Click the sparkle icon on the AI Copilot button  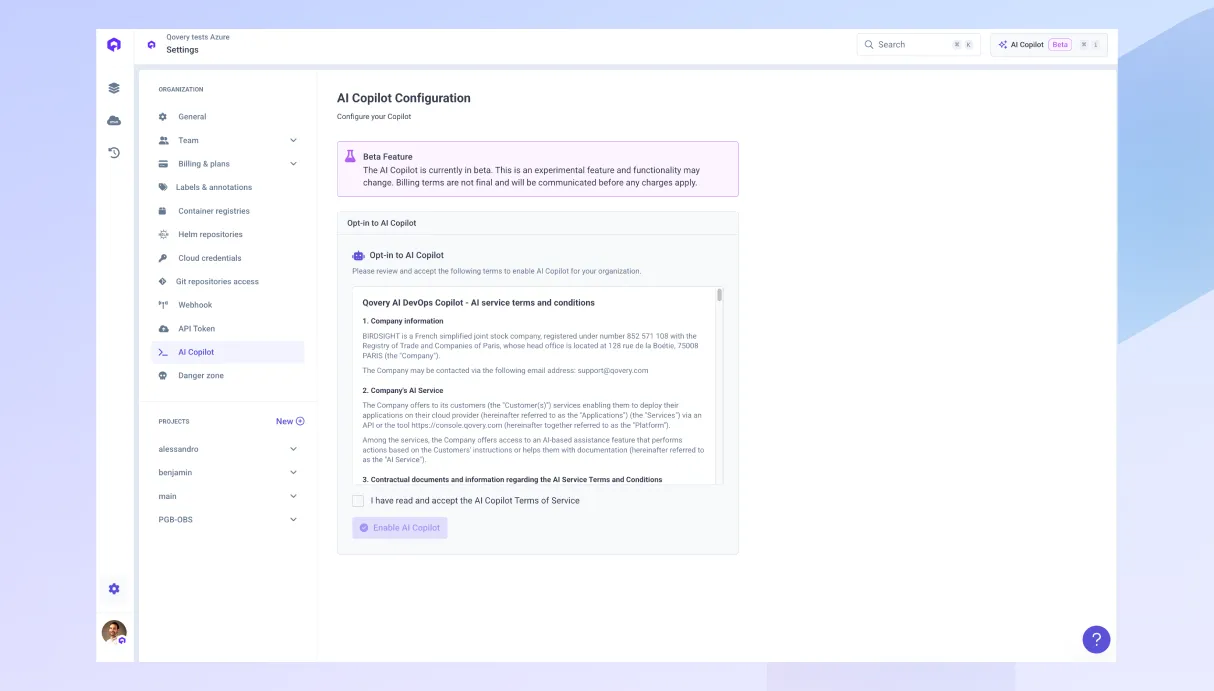point(1003,45)
